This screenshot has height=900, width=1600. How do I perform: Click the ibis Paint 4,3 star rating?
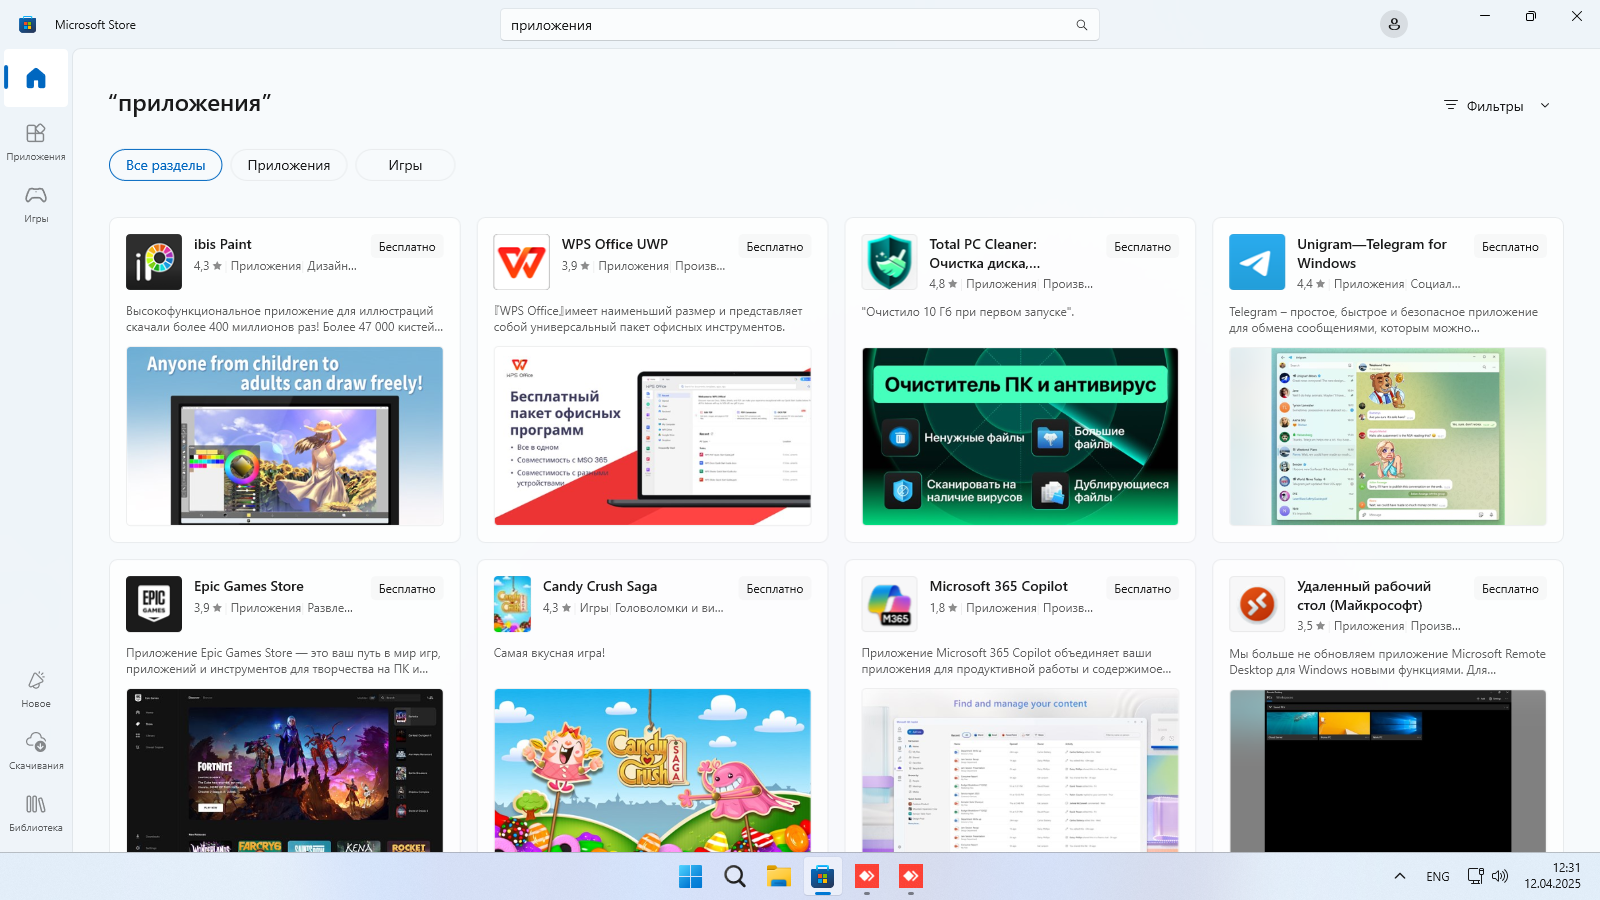point(208,266)
